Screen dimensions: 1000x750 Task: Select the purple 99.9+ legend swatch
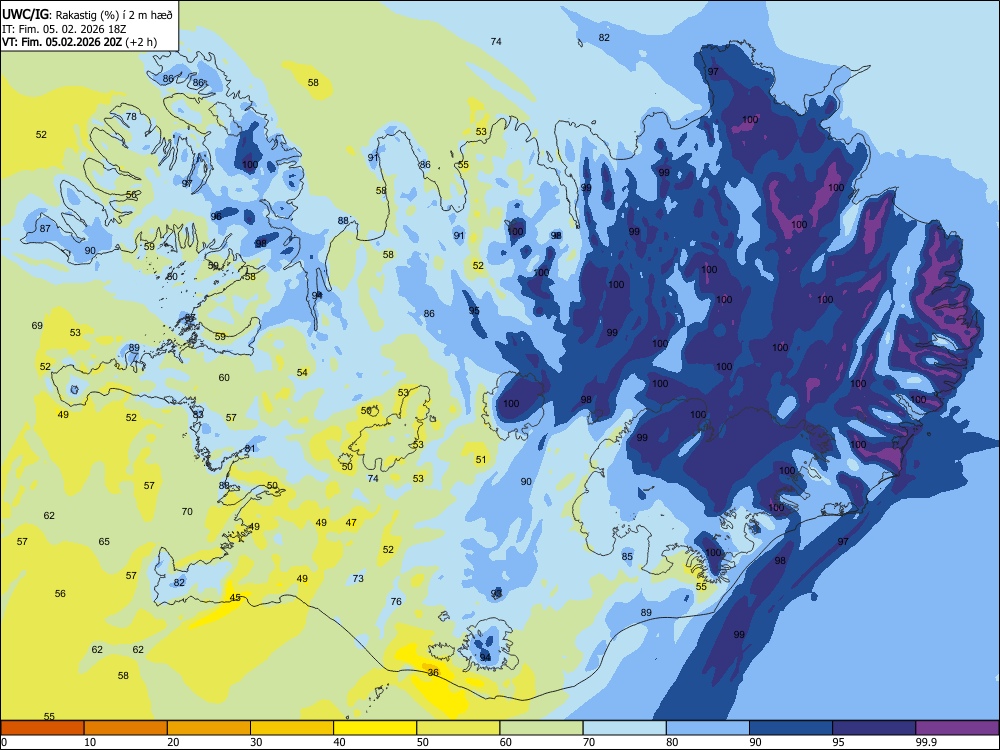(x=957, y=728)
